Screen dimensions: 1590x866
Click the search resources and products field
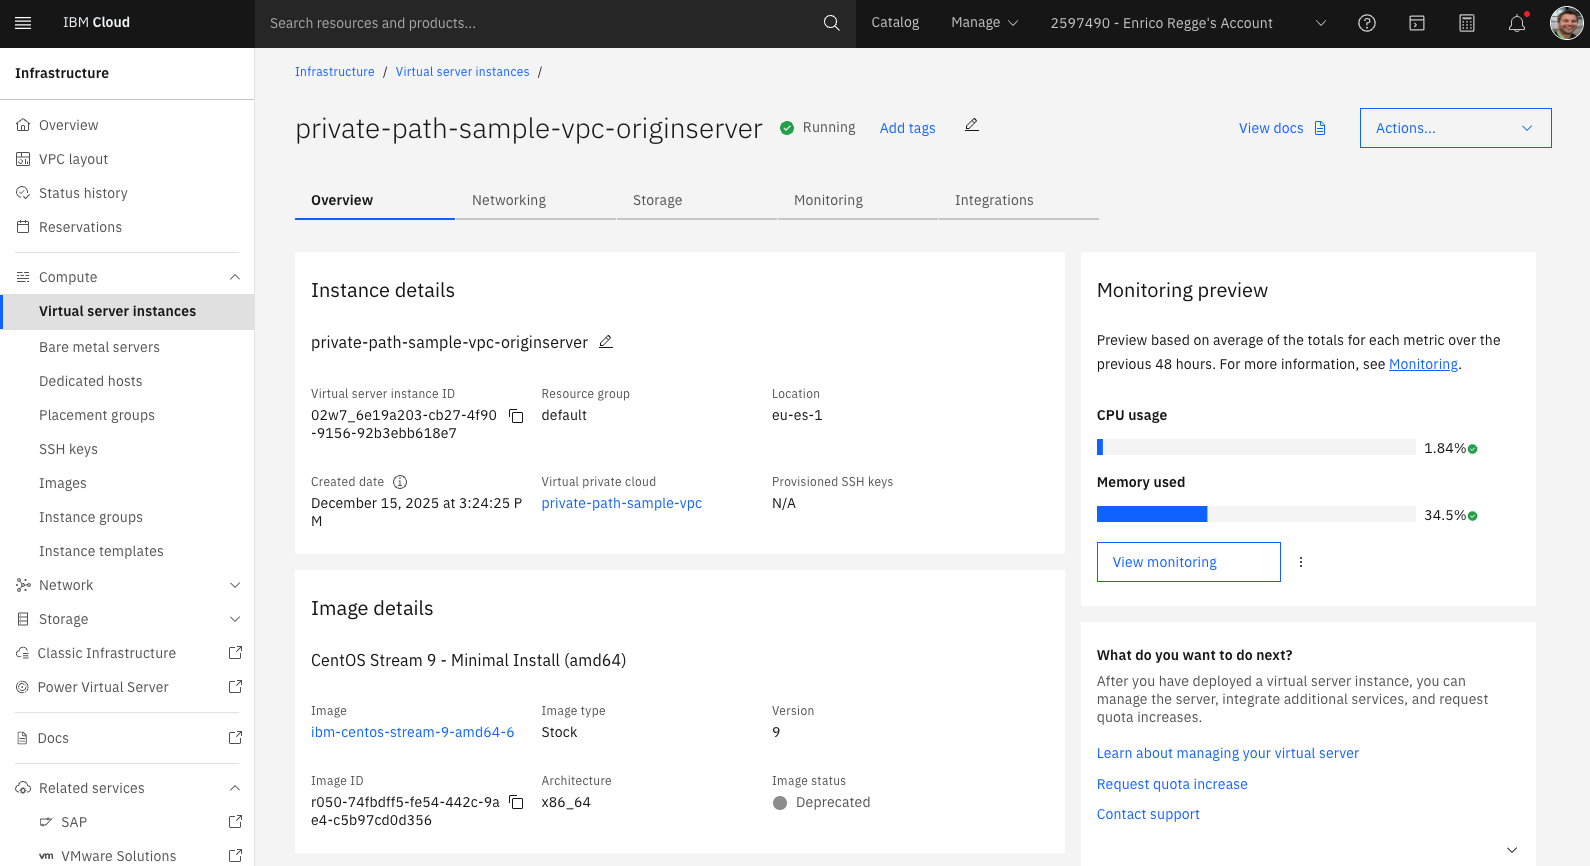pyautogui.click(x=540, y=23)
